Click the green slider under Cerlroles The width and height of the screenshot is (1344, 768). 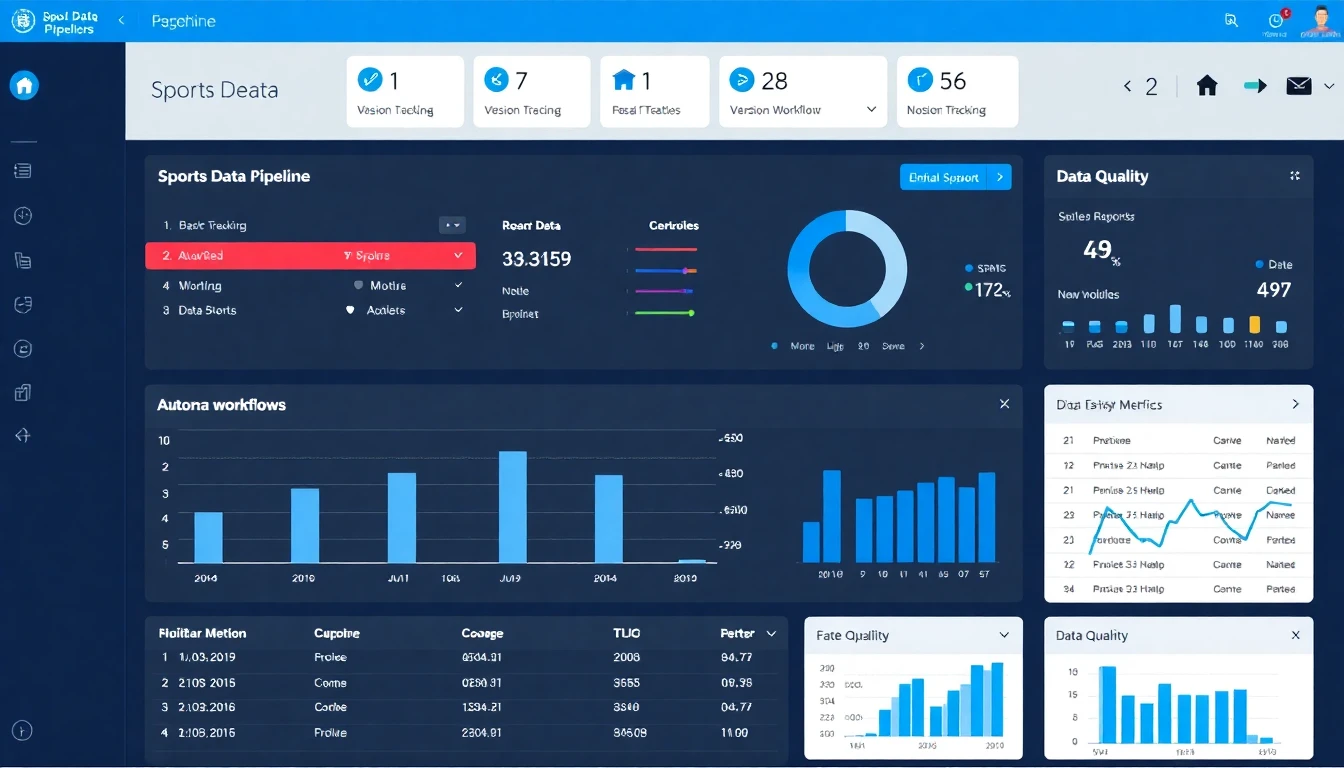[664, 313]
